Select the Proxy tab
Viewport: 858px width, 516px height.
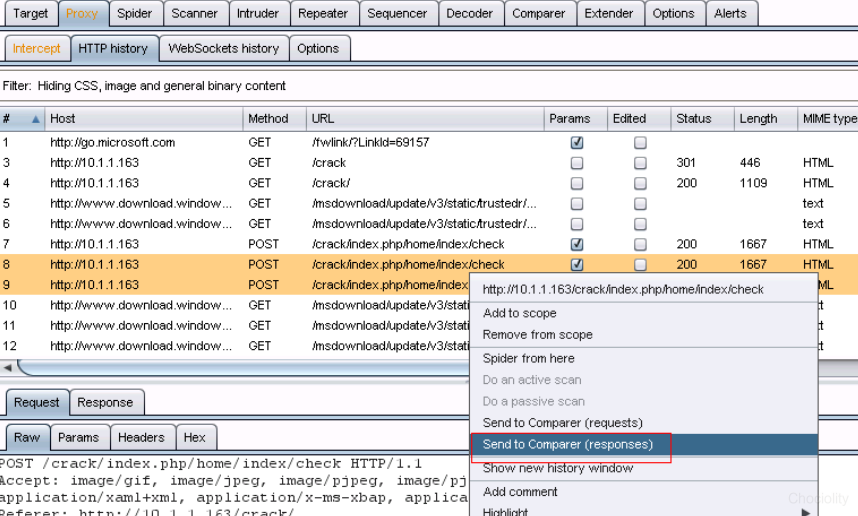[x=82, y=13]
